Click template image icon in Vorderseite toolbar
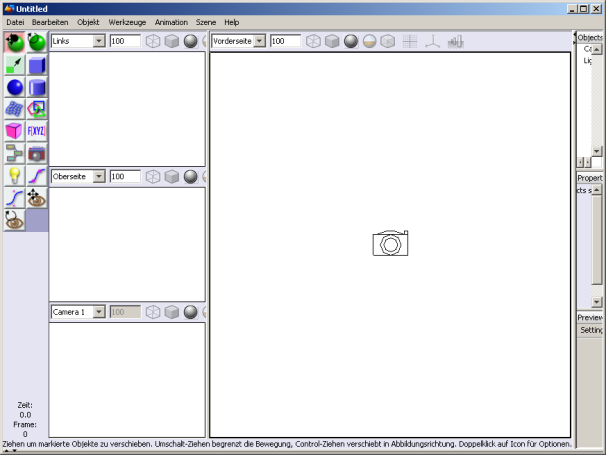 (456, 41)
